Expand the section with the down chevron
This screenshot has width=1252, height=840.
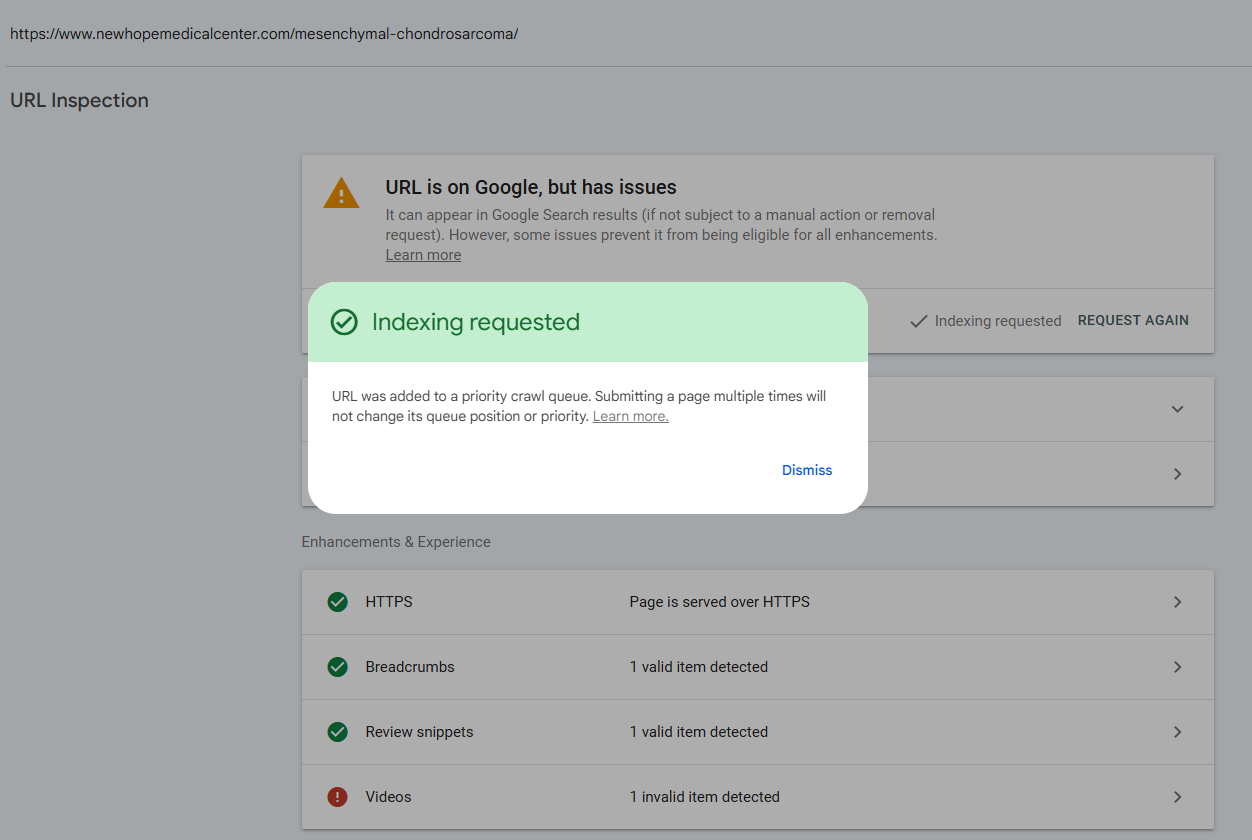point(1177,409)
